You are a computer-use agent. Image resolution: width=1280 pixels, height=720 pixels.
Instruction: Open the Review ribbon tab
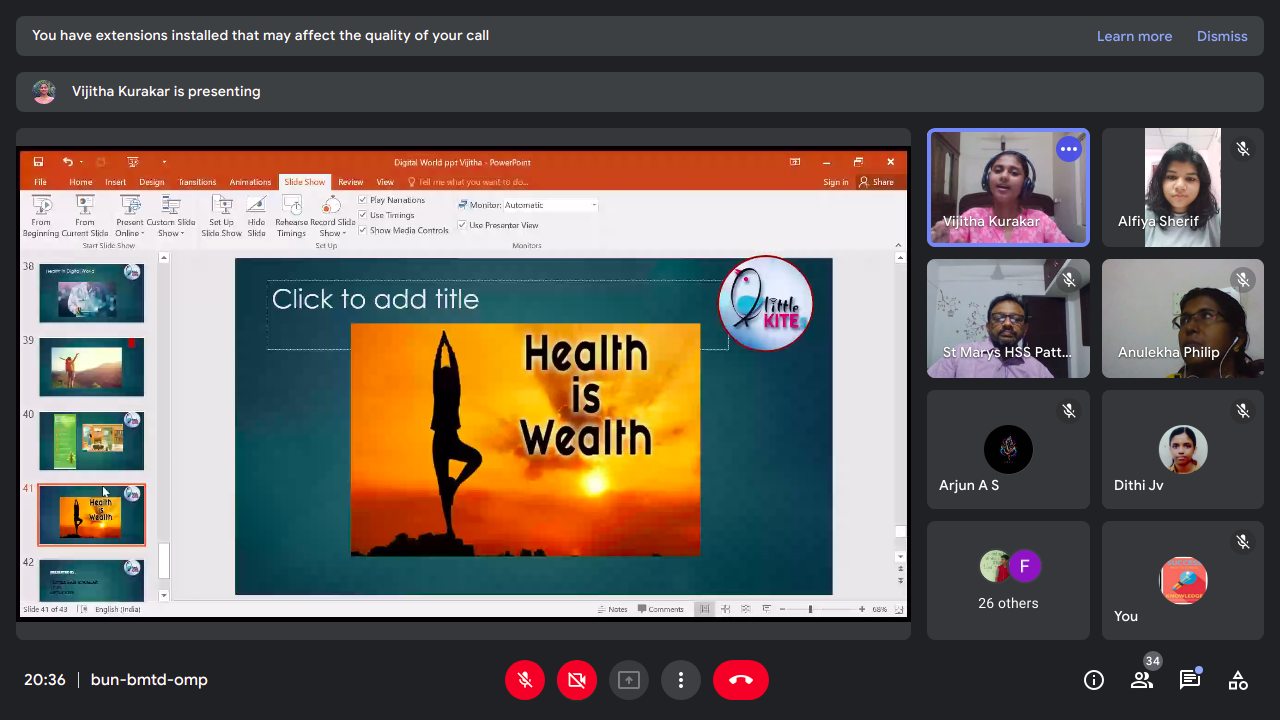coord(350,182)
